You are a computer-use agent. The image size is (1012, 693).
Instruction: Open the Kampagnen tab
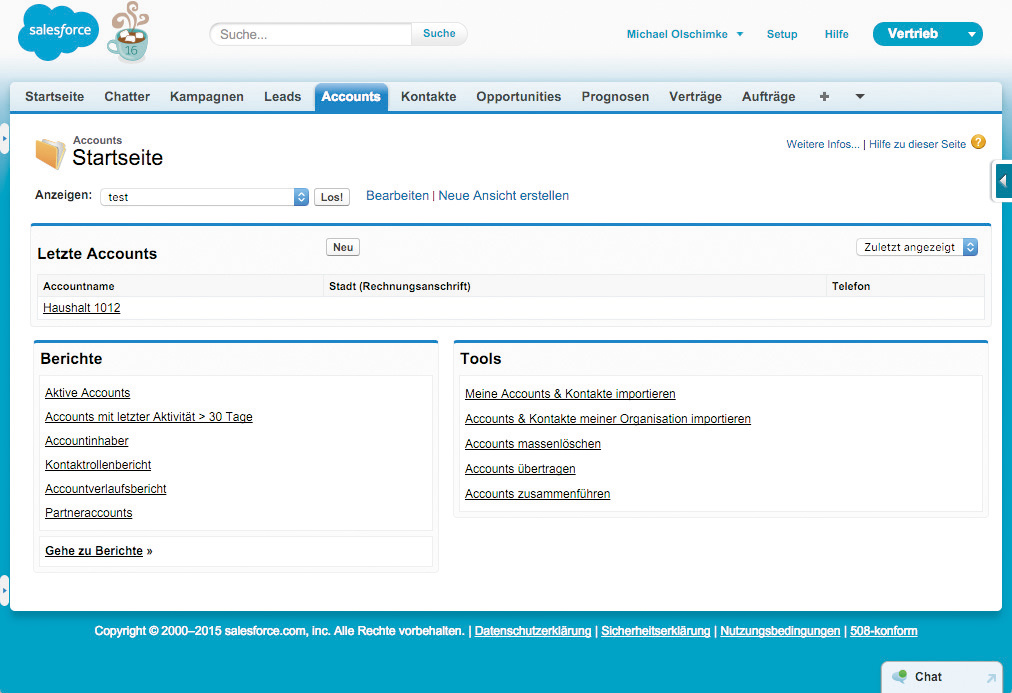pos(207,96)
